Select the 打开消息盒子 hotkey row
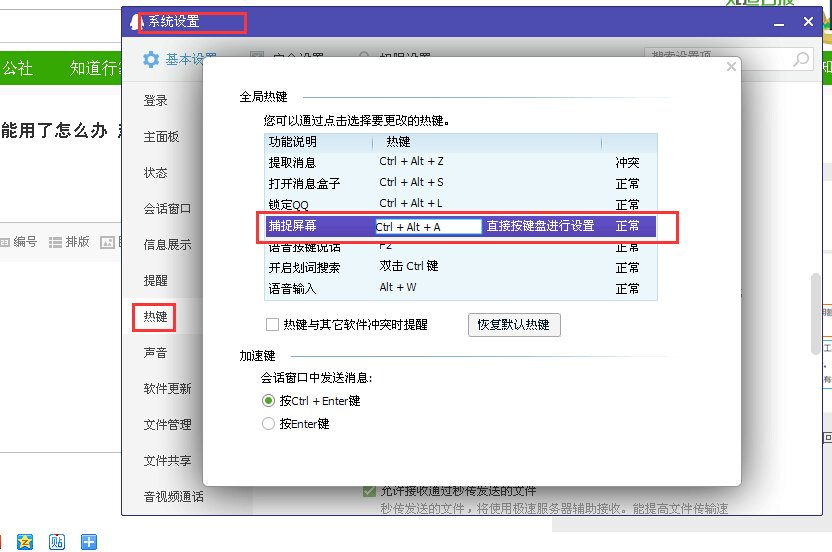Image resolution: width=832 pixels, height=552 pixels. pyautogui.click(x=461, y=184)
